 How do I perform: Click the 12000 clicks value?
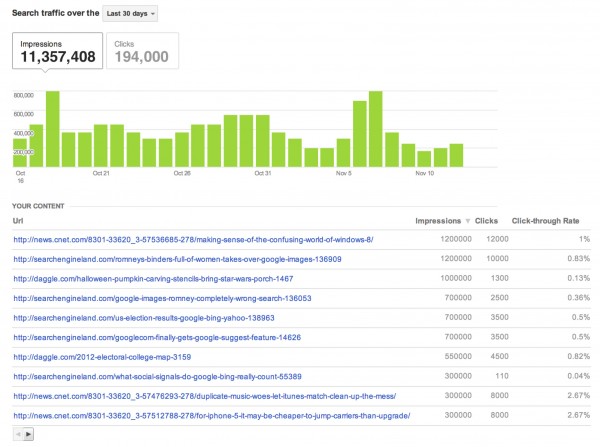click(497, 239)
